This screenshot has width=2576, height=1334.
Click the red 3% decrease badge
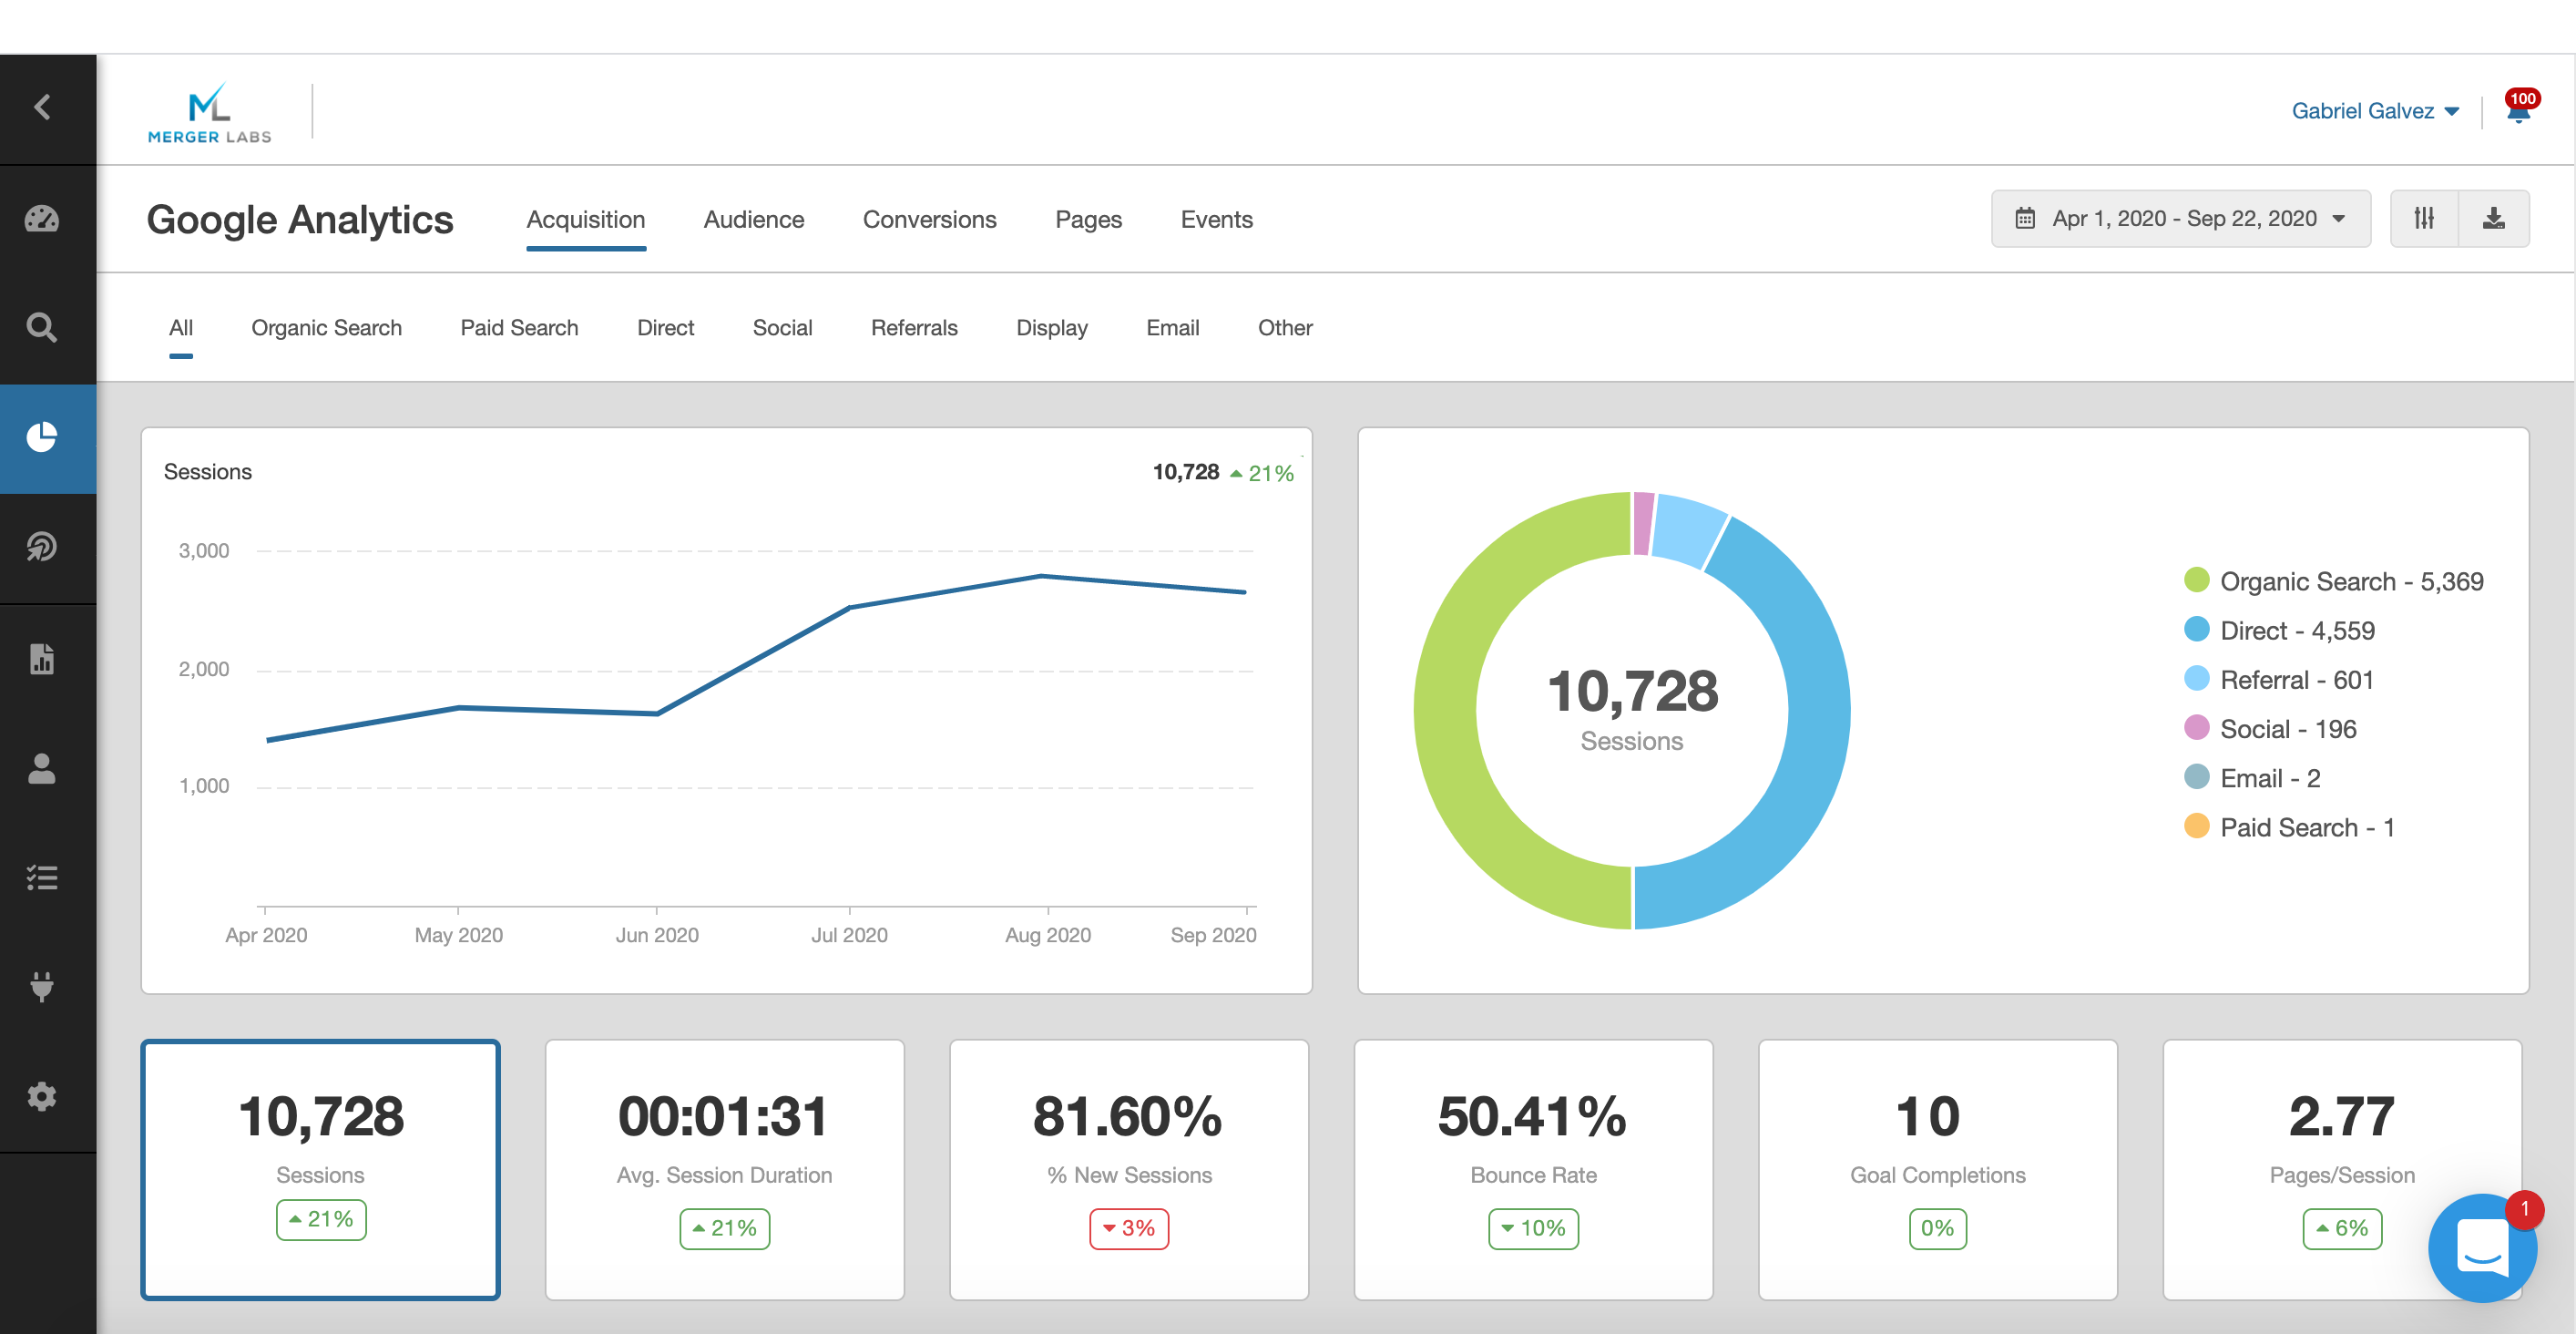click(x=1129, y=1229)
